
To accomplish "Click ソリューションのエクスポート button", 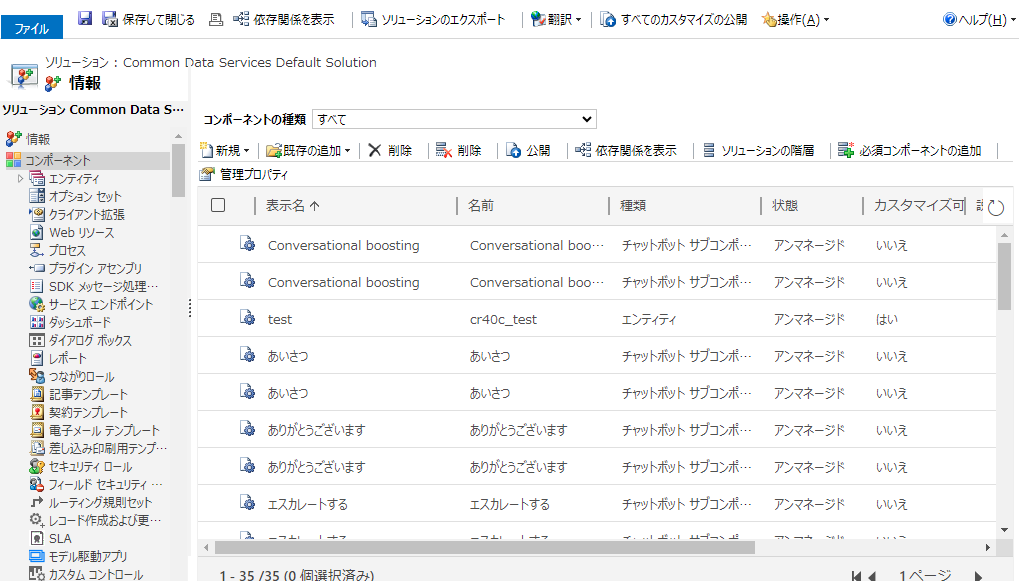I will pos(433,19).
